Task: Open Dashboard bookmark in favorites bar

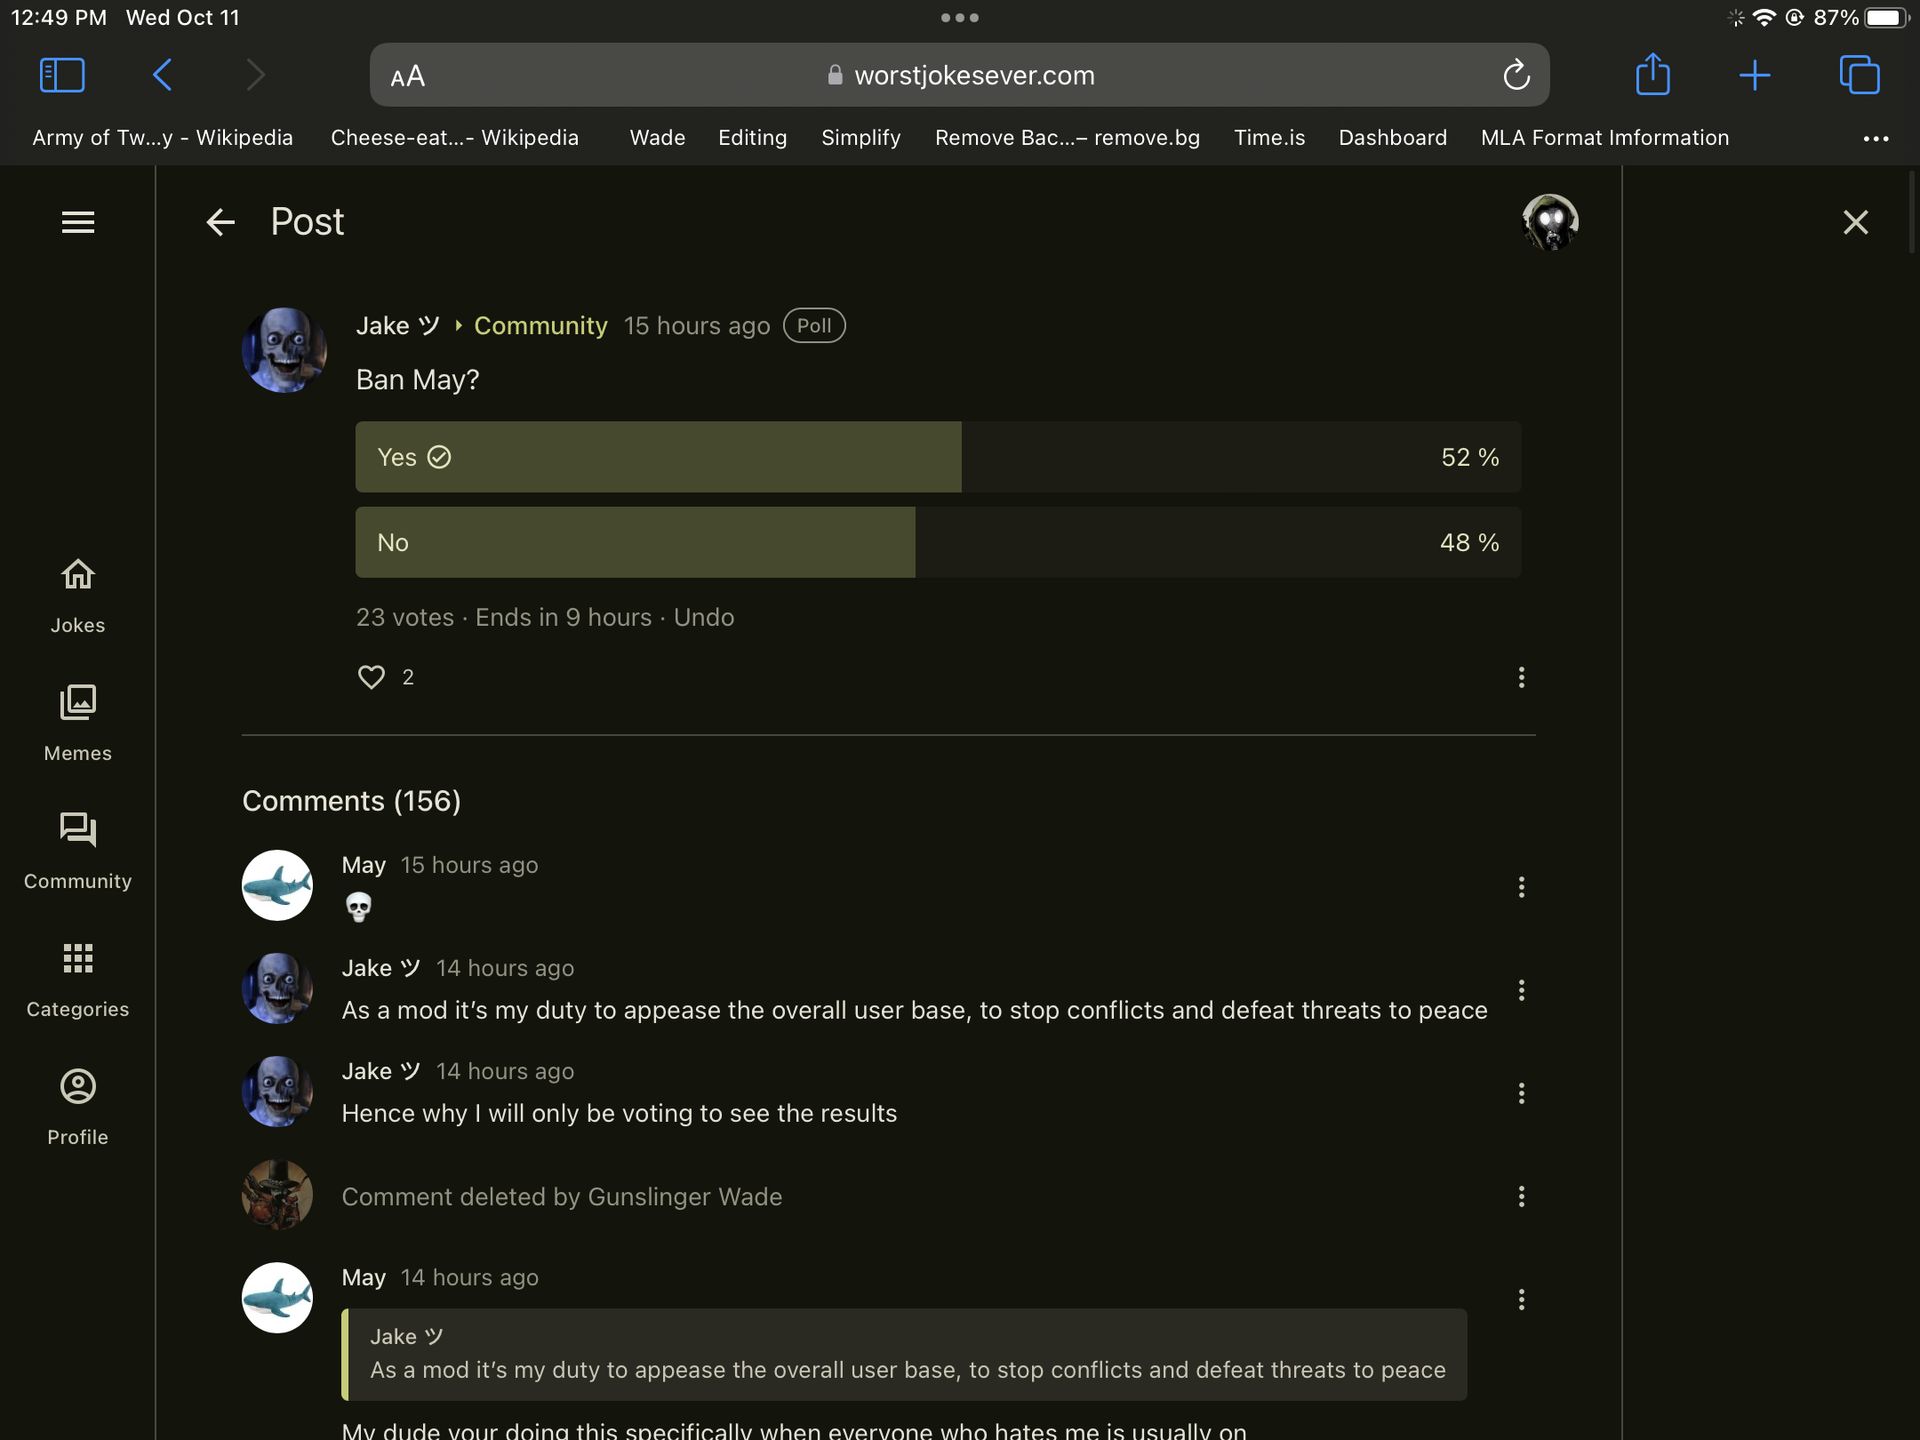Action: [x=1392, y=138]
